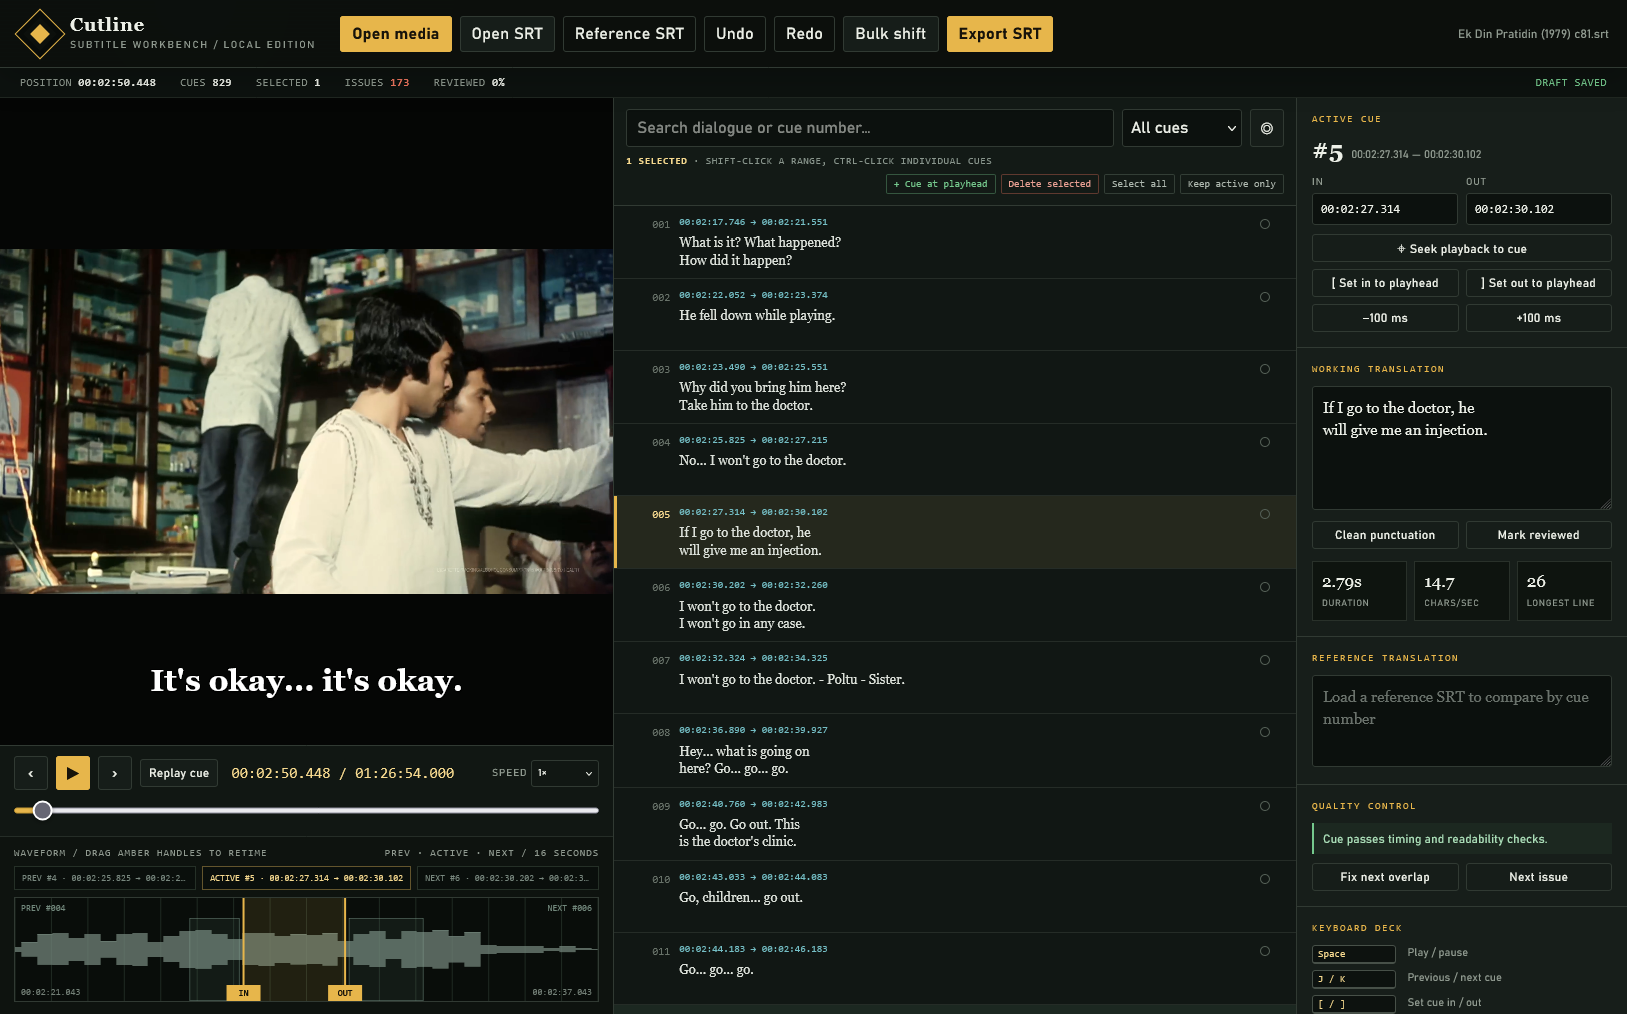Select cue 011 'Go... go... go.'
Image resolution: width=1627 pixels, height=1014 pixels.
click(x=955, y=968)
